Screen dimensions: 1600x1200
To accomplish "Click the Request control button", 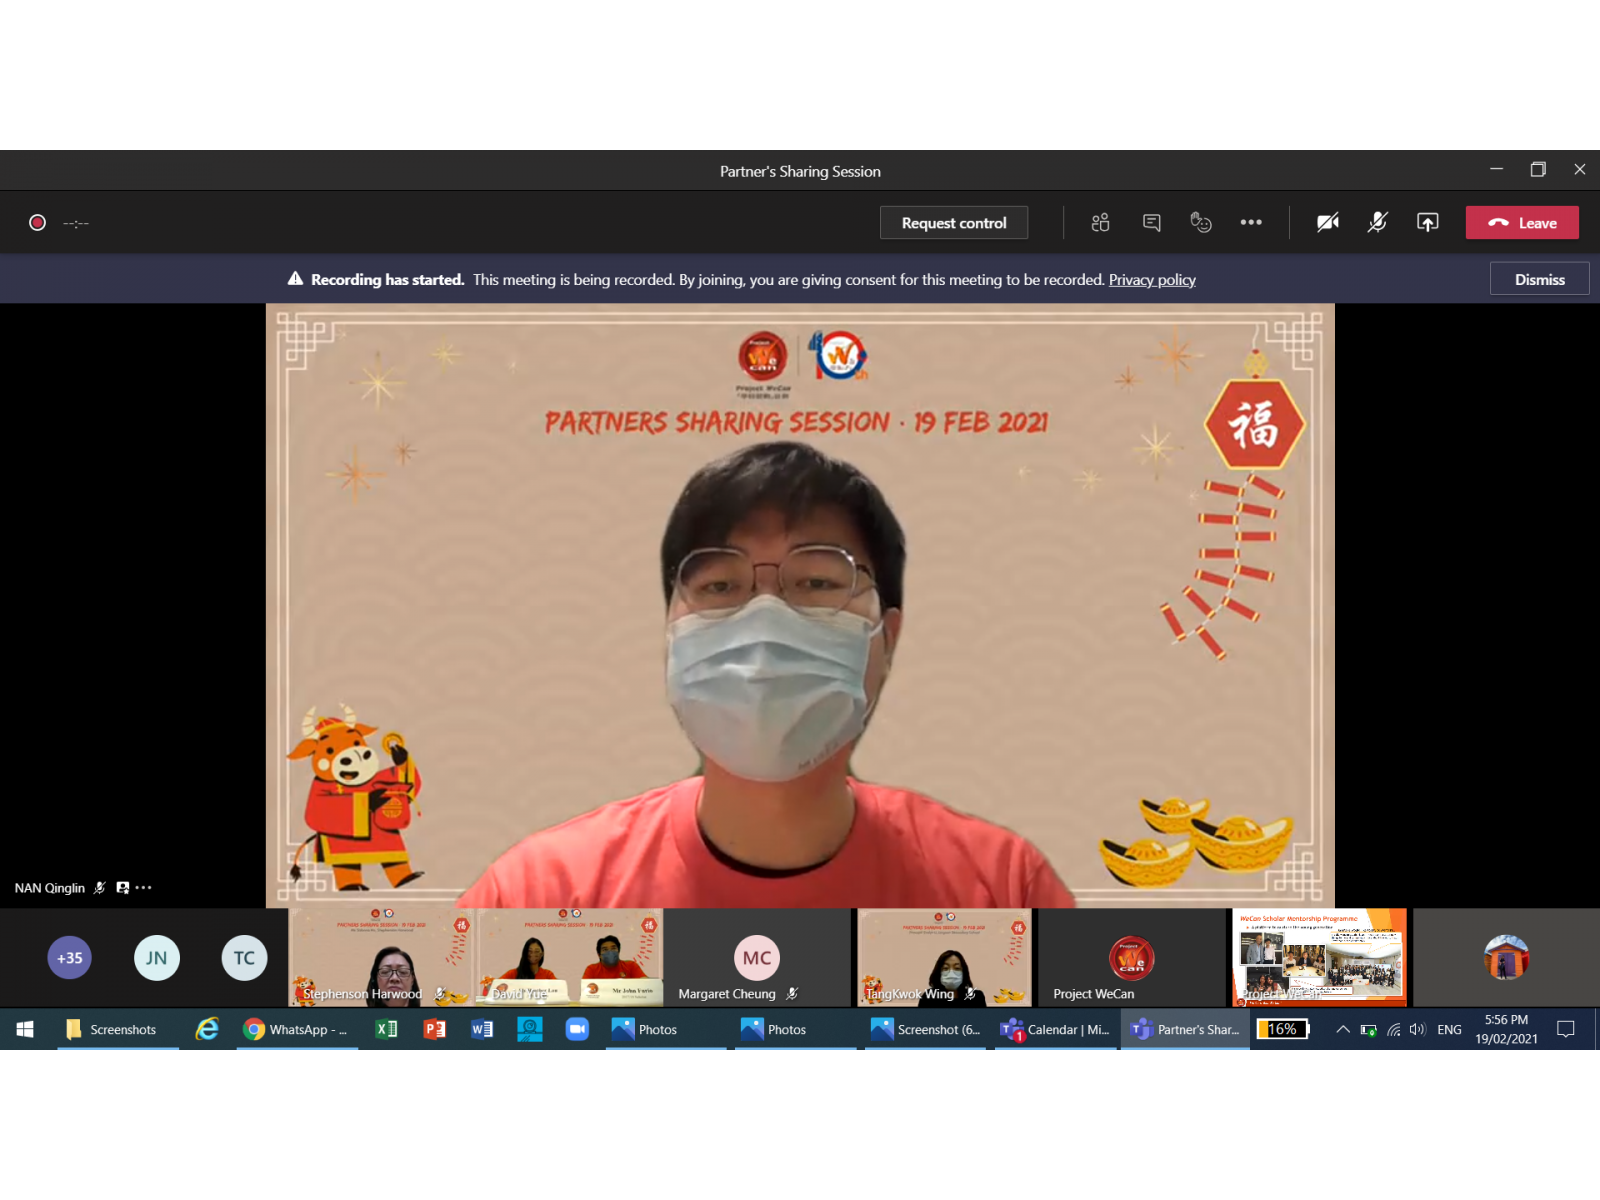I will click(x=953, y=222).
